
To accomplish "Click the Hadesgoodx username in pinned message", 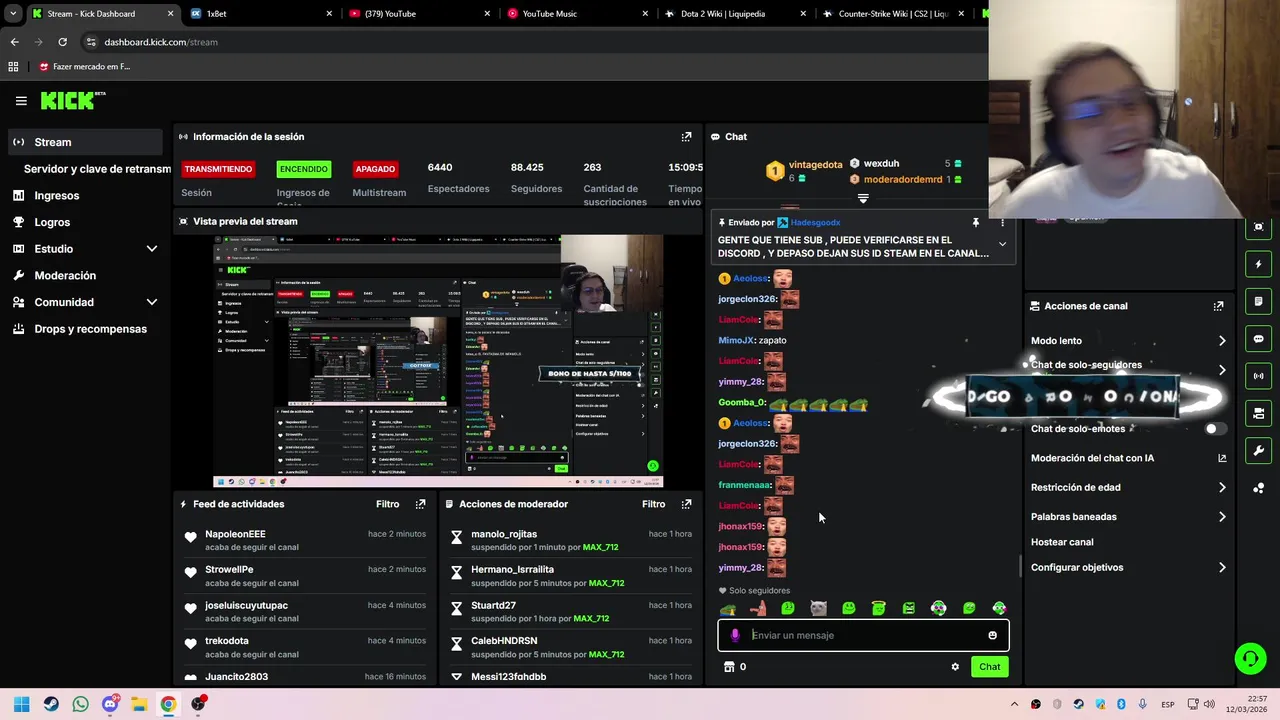I will click(x=814, y=223).
